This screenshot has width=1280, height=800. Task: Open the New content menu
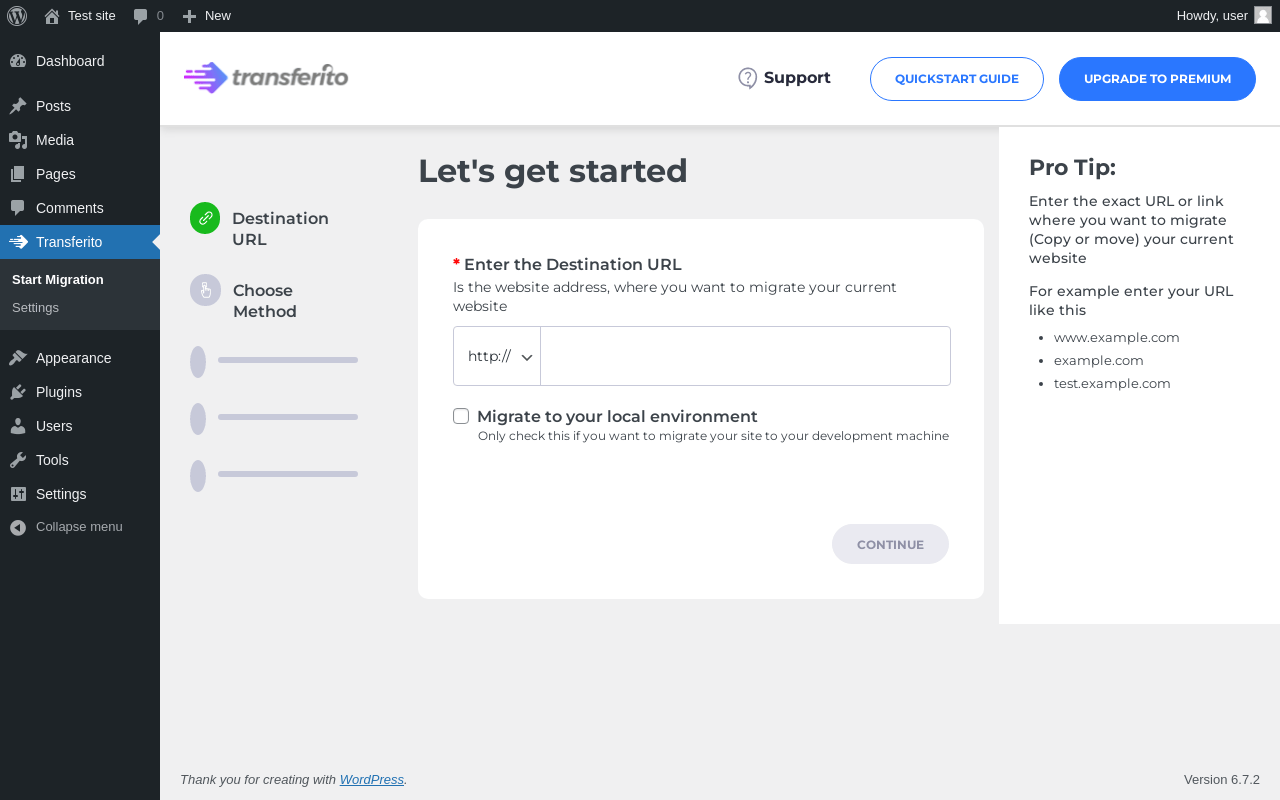coord(207,16)
